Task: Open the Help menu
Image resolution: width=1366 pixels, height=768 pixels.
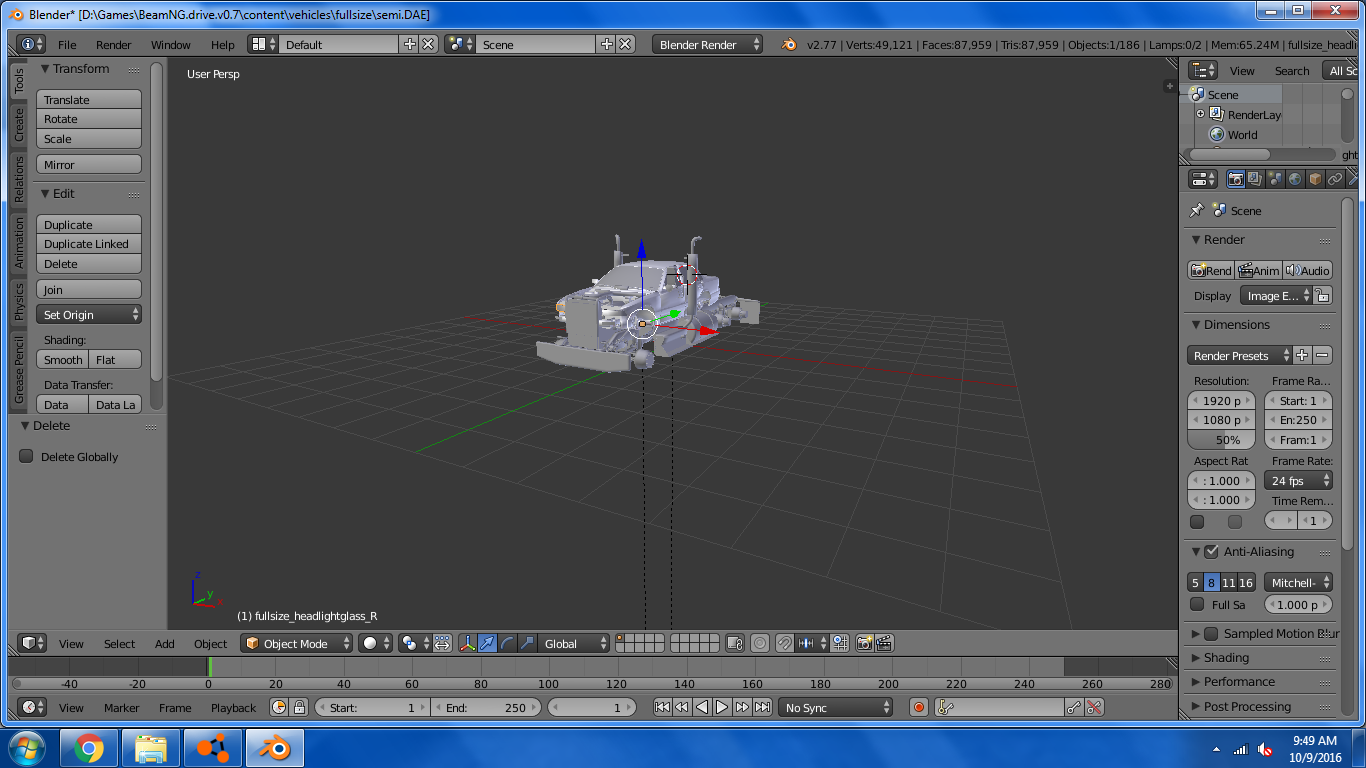Action: point(223,44)
